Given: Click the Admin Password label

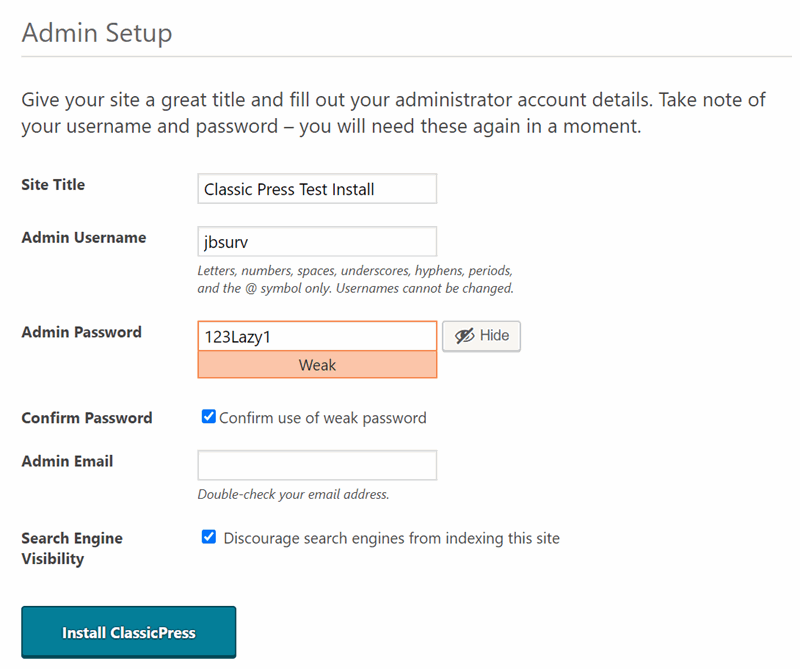Looking at the screenshot, I should point(82,332).
